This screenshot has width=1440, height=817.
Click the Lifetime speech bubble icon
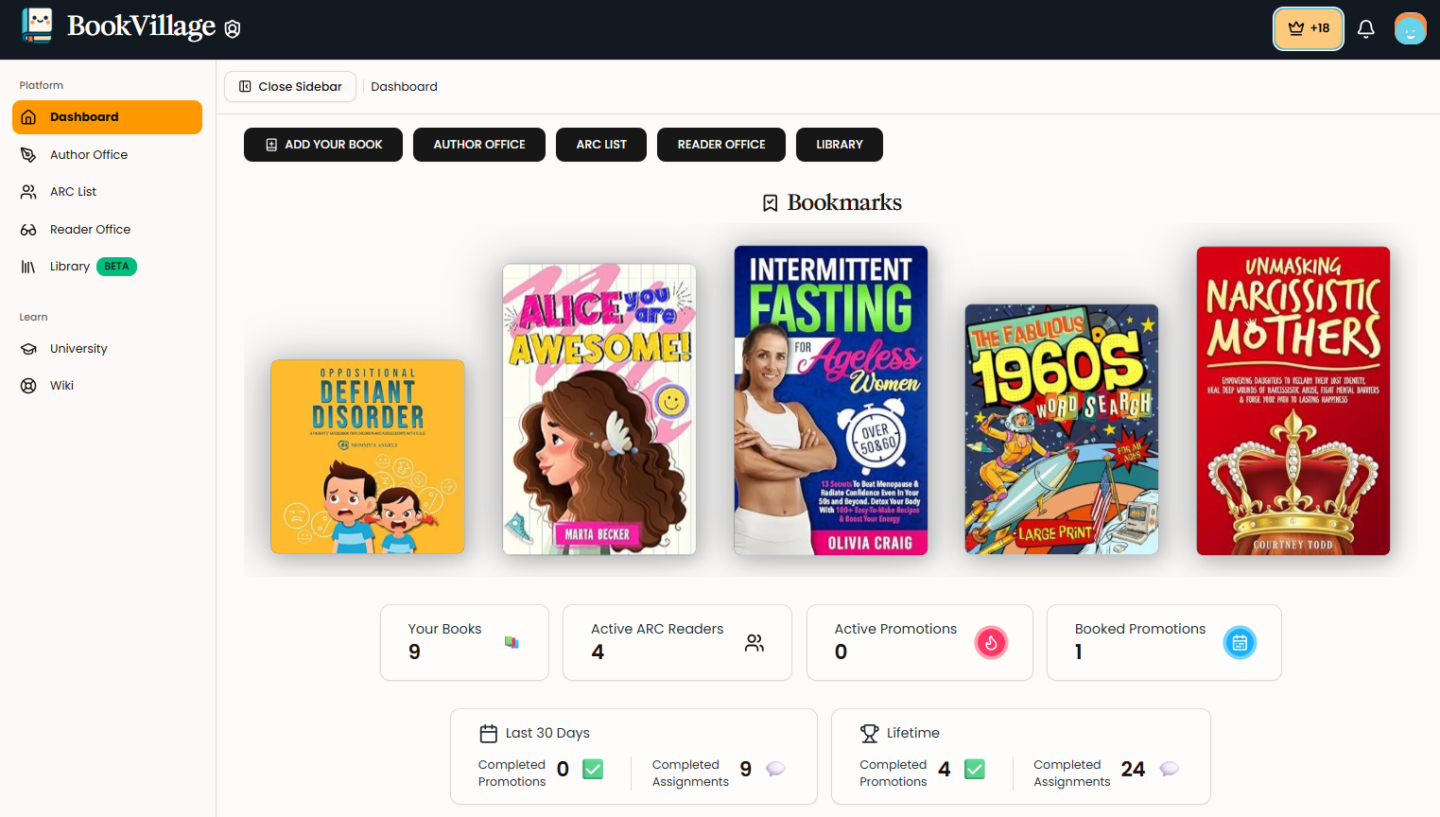pyautogui.click(x=1169, y=769)
